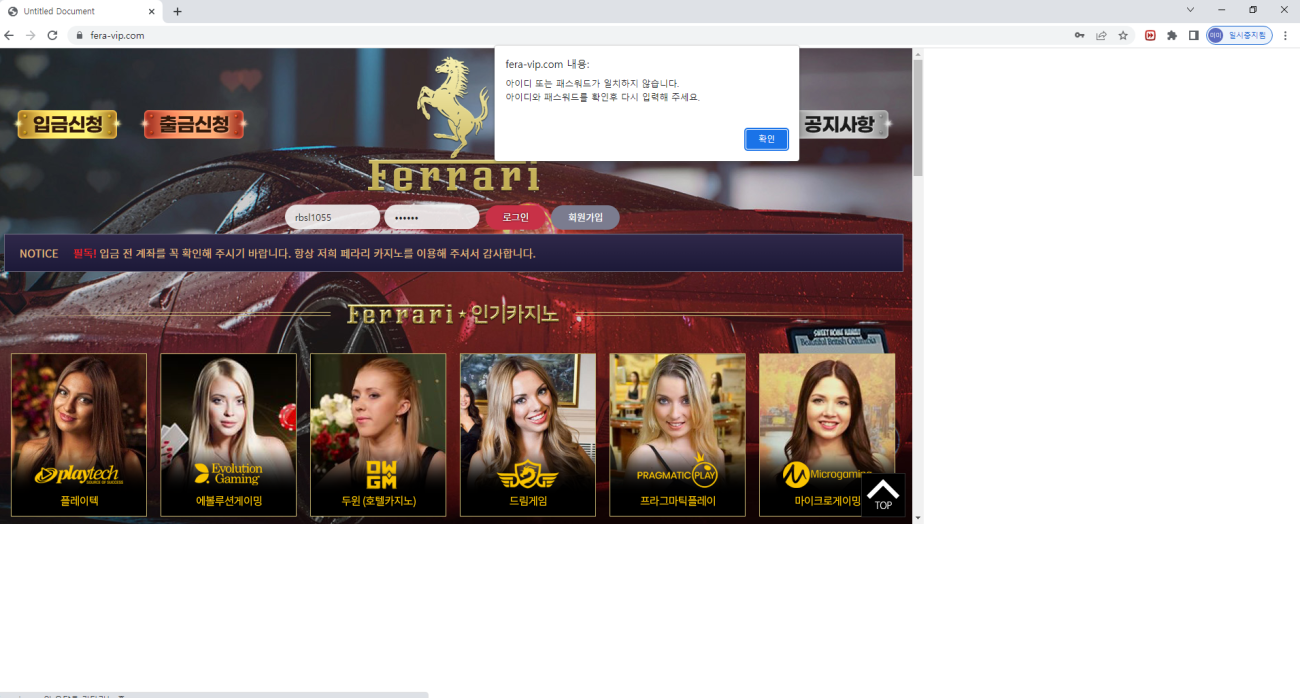Image resolution: width=1300 pixels, height=698 pixels.
Task: Click the page vertical scrollbar thumb
Action: 918,118
